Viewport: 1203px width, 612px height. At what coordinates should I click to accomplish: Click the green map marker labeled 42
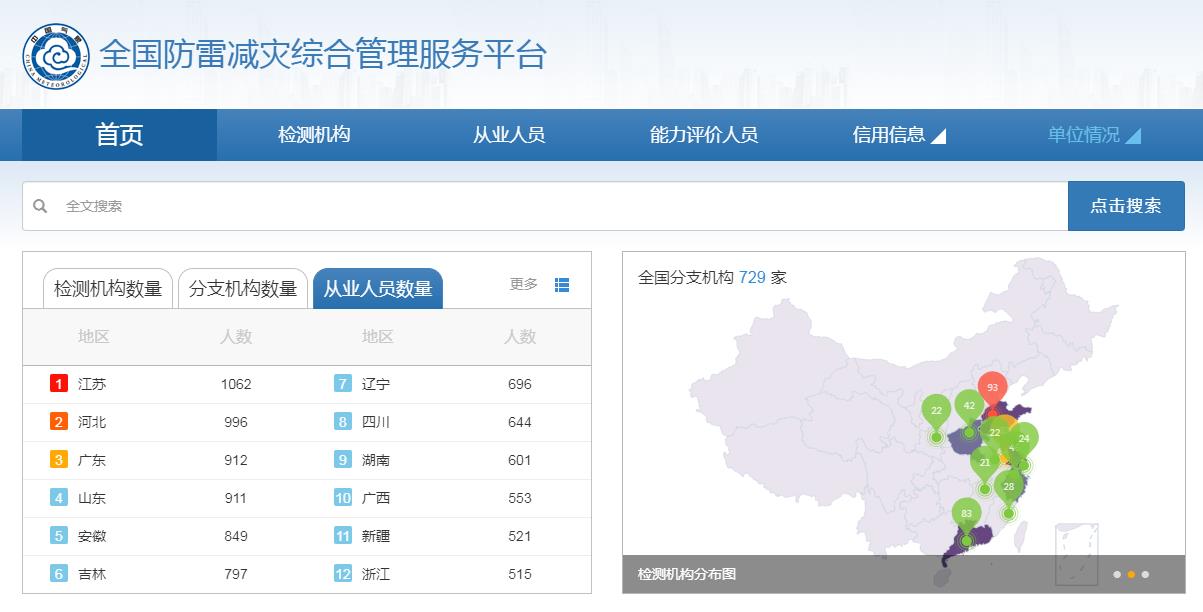[968, 405]
